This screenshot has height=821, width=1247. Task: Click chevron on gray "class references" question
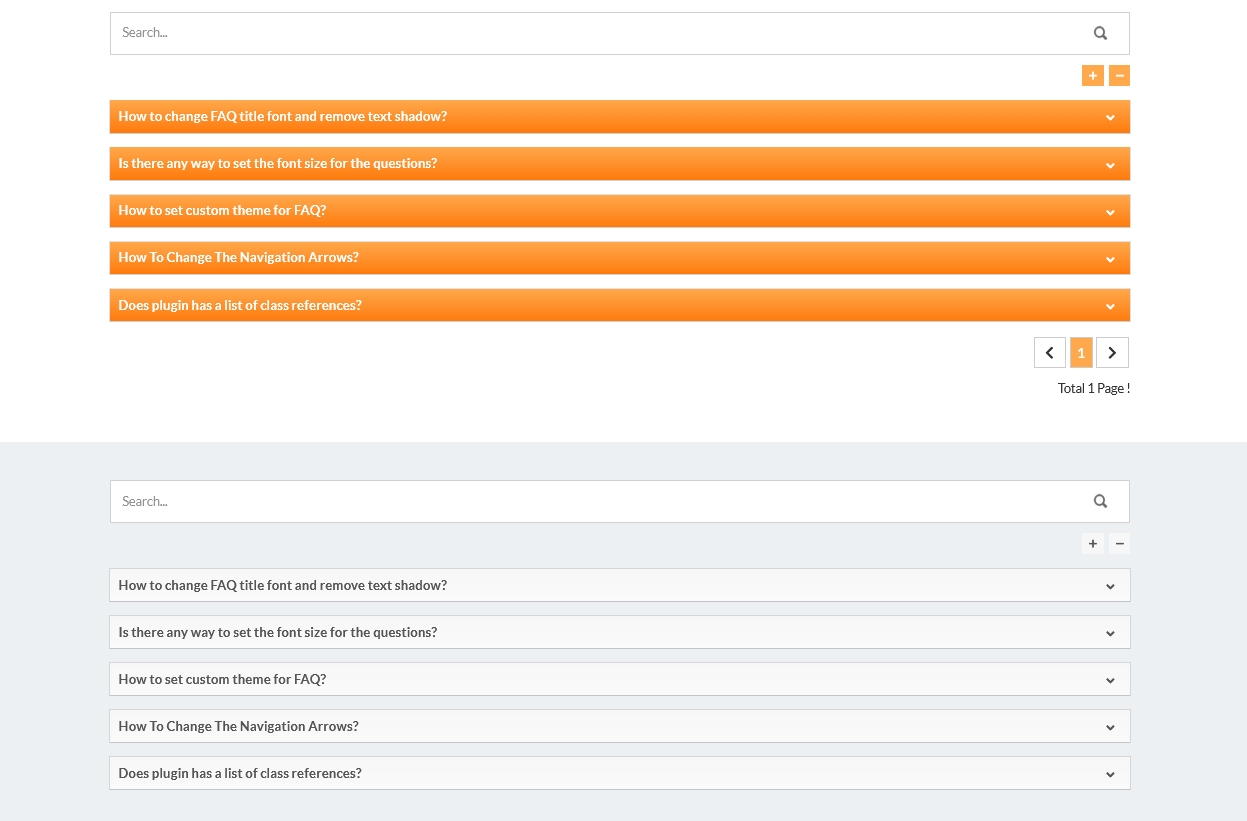[x=1109, y=774]
